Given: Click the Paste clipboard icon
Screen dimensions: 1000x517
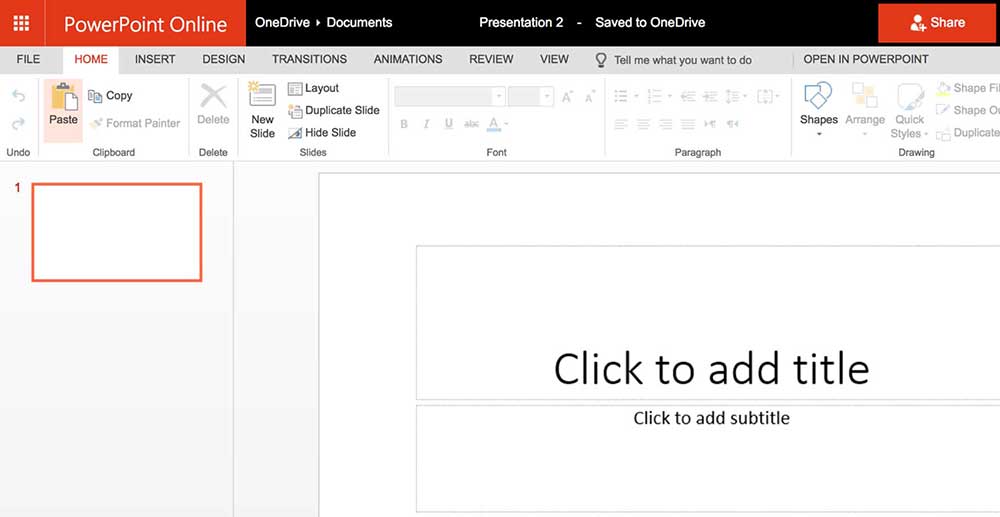Looking at the screenshot, I should [63, 98].
